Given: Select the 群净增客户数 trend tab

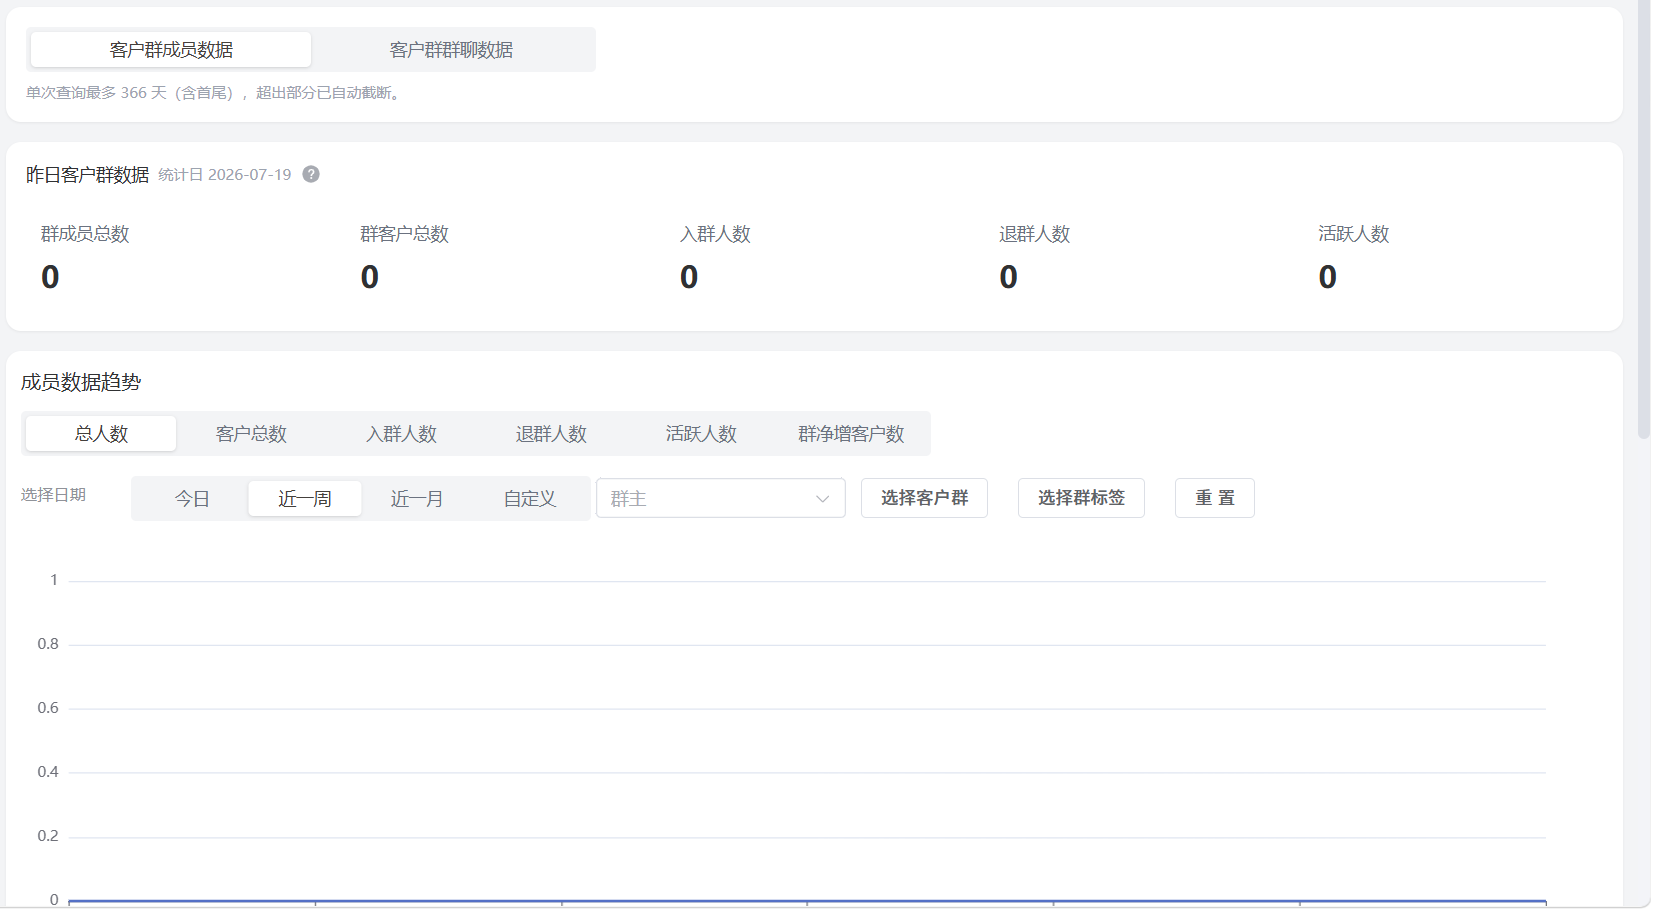Looking at the screenshot, I should [x=851, y=434].
